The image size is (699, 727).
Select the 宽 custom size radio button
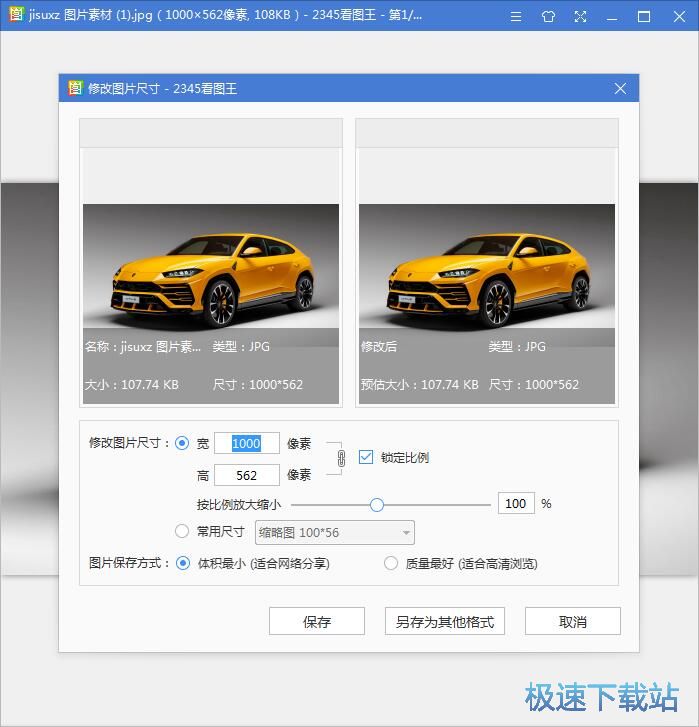(182, 443)
